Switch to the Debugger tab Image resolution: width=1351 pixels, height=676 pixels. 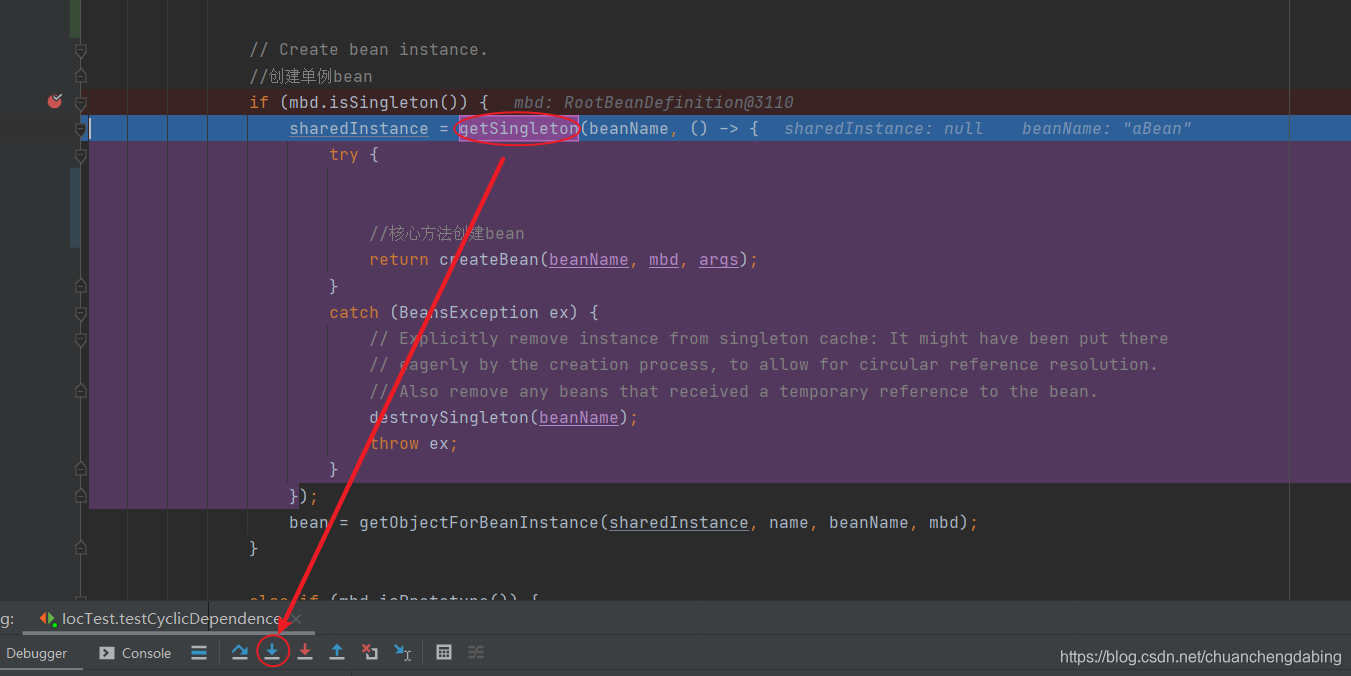pyautogui.click(x=37, y=653)
